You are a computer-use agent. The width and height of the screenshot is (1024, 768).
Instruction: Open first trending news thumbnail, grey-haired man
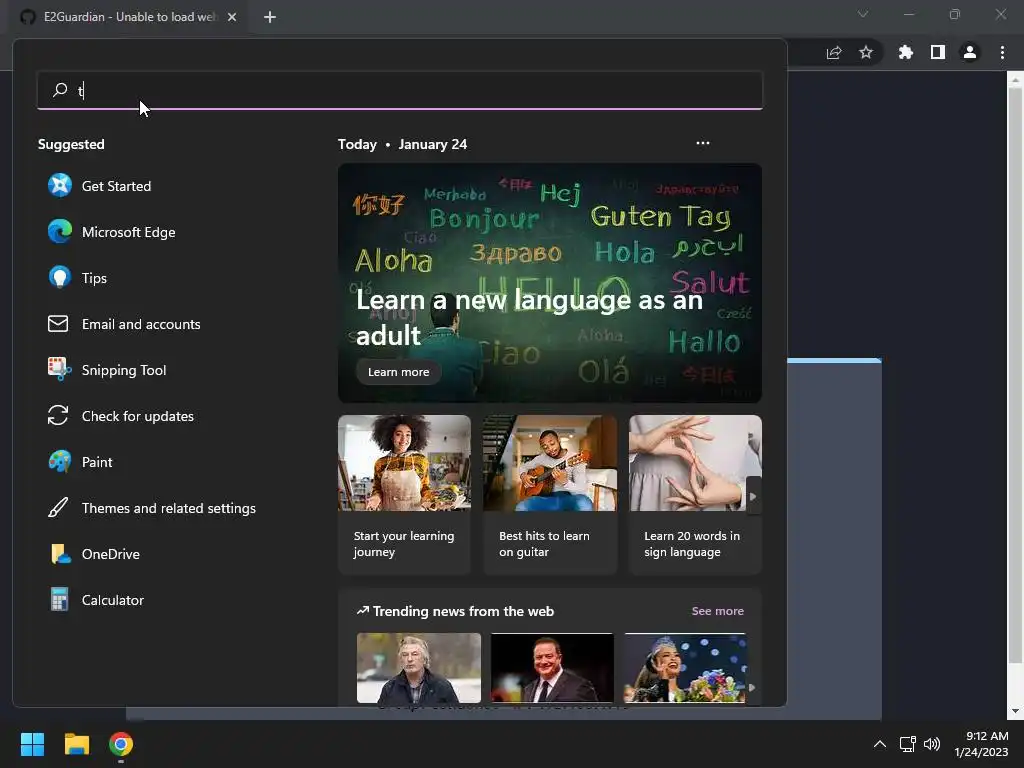point(419,667)
